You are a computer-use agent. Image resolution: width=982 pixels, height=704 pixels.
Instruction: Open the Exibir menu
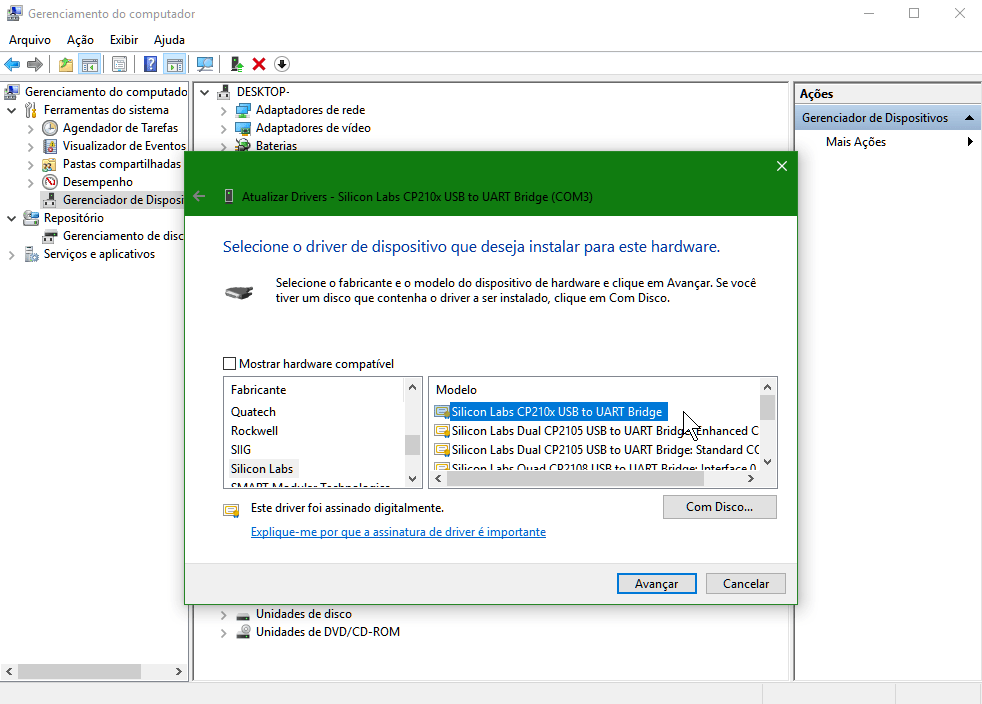click(x=124, y=40)
